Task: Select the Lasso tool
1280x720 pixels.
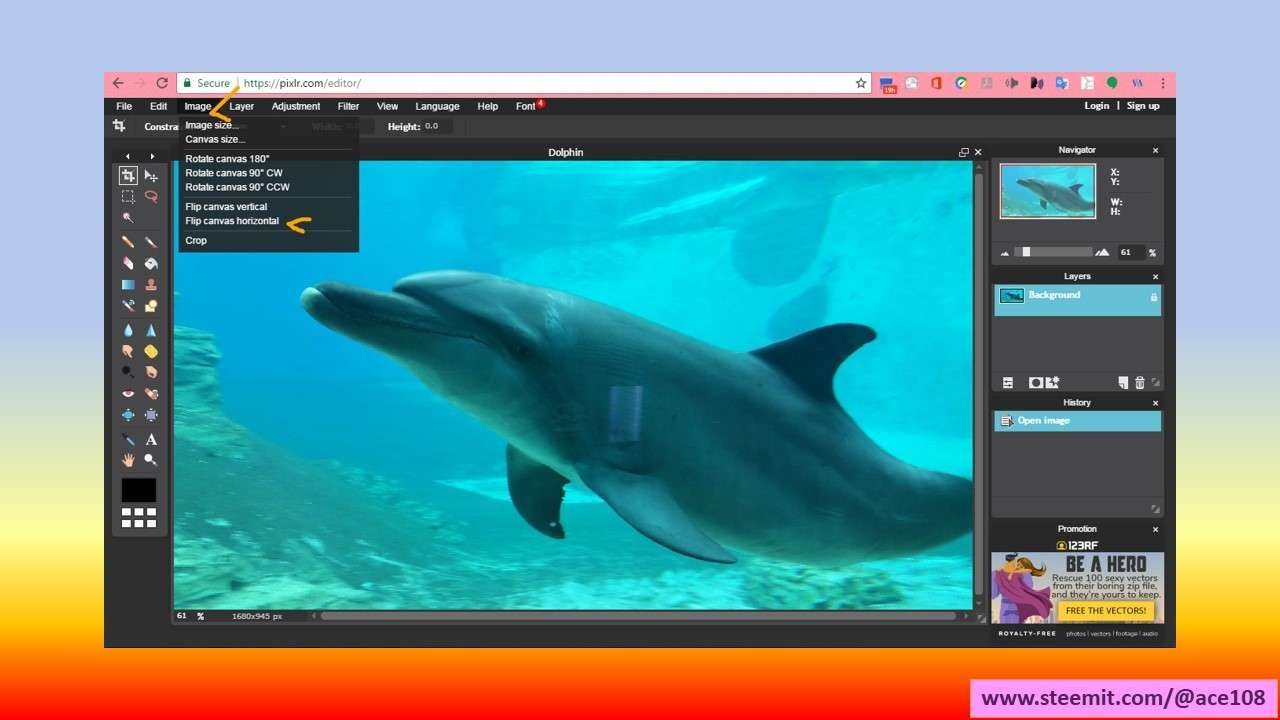Action: point(151,197)
